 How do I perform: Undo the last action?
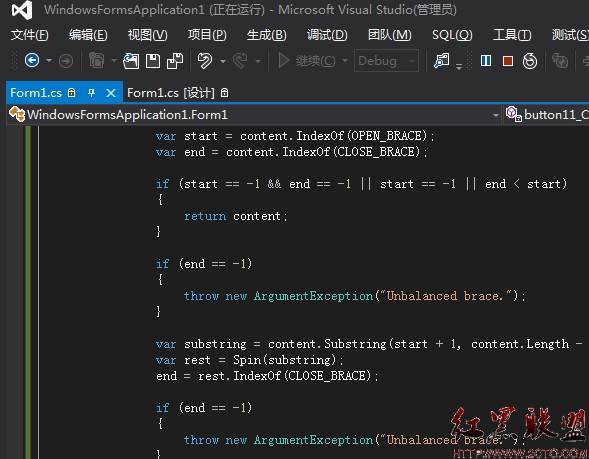click(205, 60)
